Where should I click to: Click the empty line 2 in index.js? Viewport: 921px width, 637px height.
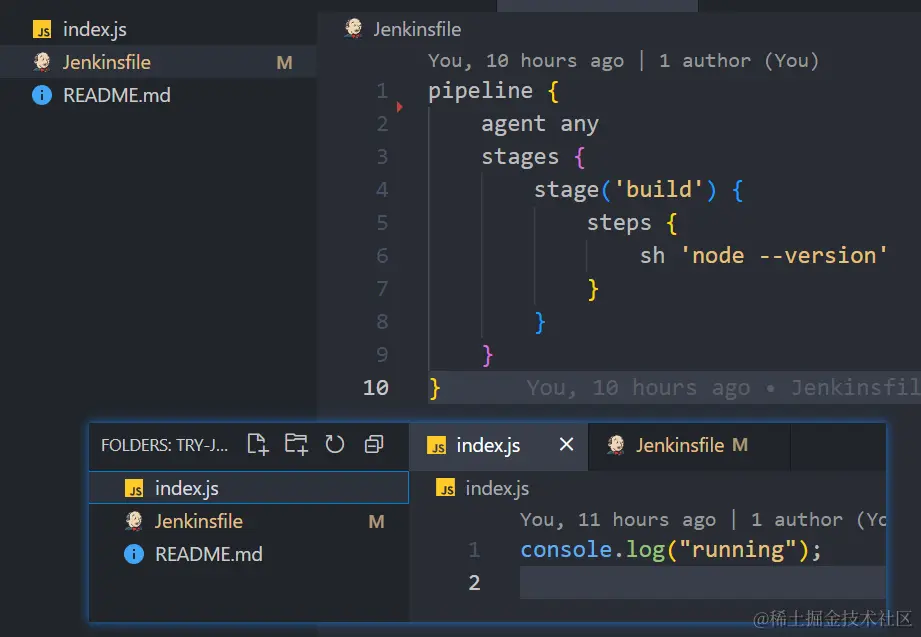(x=702, y=583)
